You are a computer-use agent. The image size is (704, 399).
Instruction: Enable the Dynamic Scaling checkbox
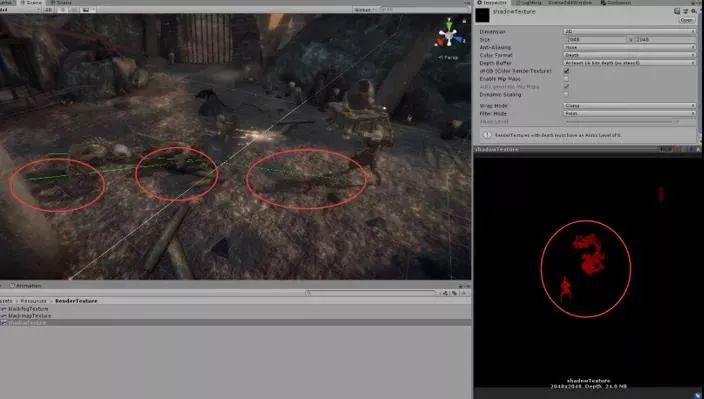click(566, 94)
